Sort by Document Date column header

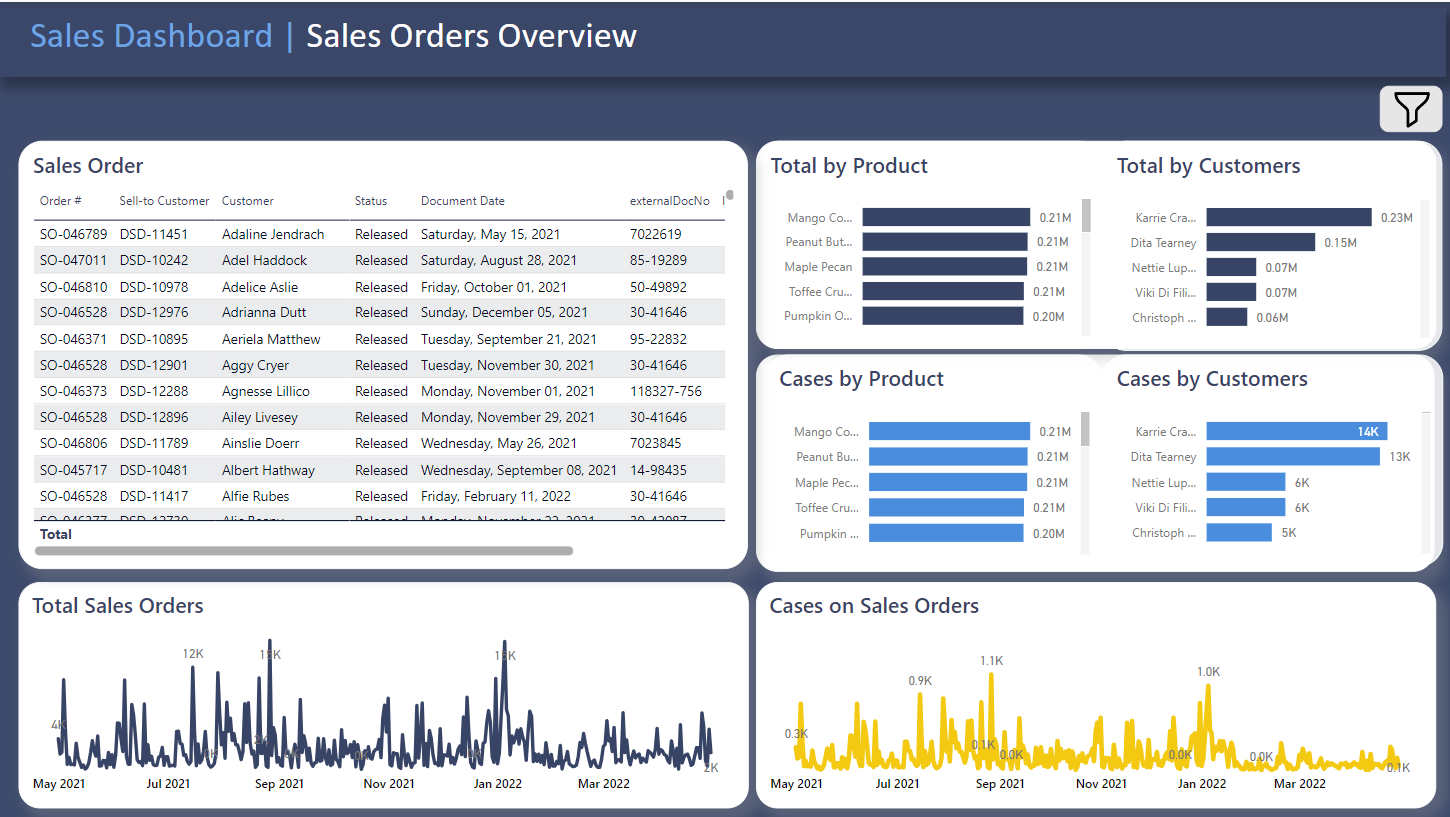pyautogui.click(x=463, y=201)
